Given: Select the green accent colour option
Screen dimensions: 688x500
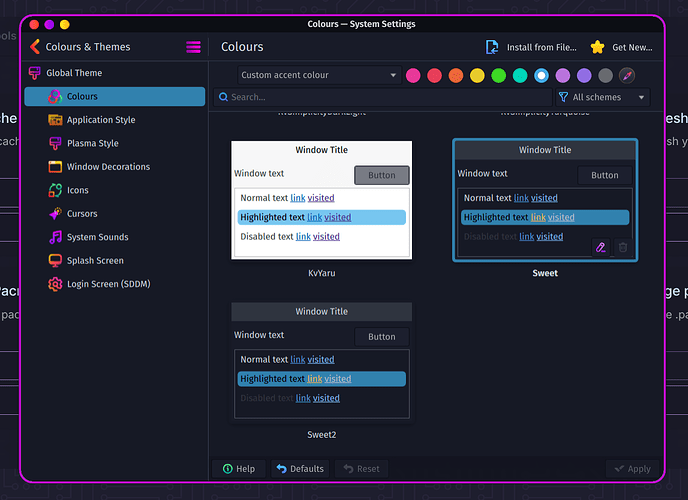Looking at the screenshot, I should [498, 75].
